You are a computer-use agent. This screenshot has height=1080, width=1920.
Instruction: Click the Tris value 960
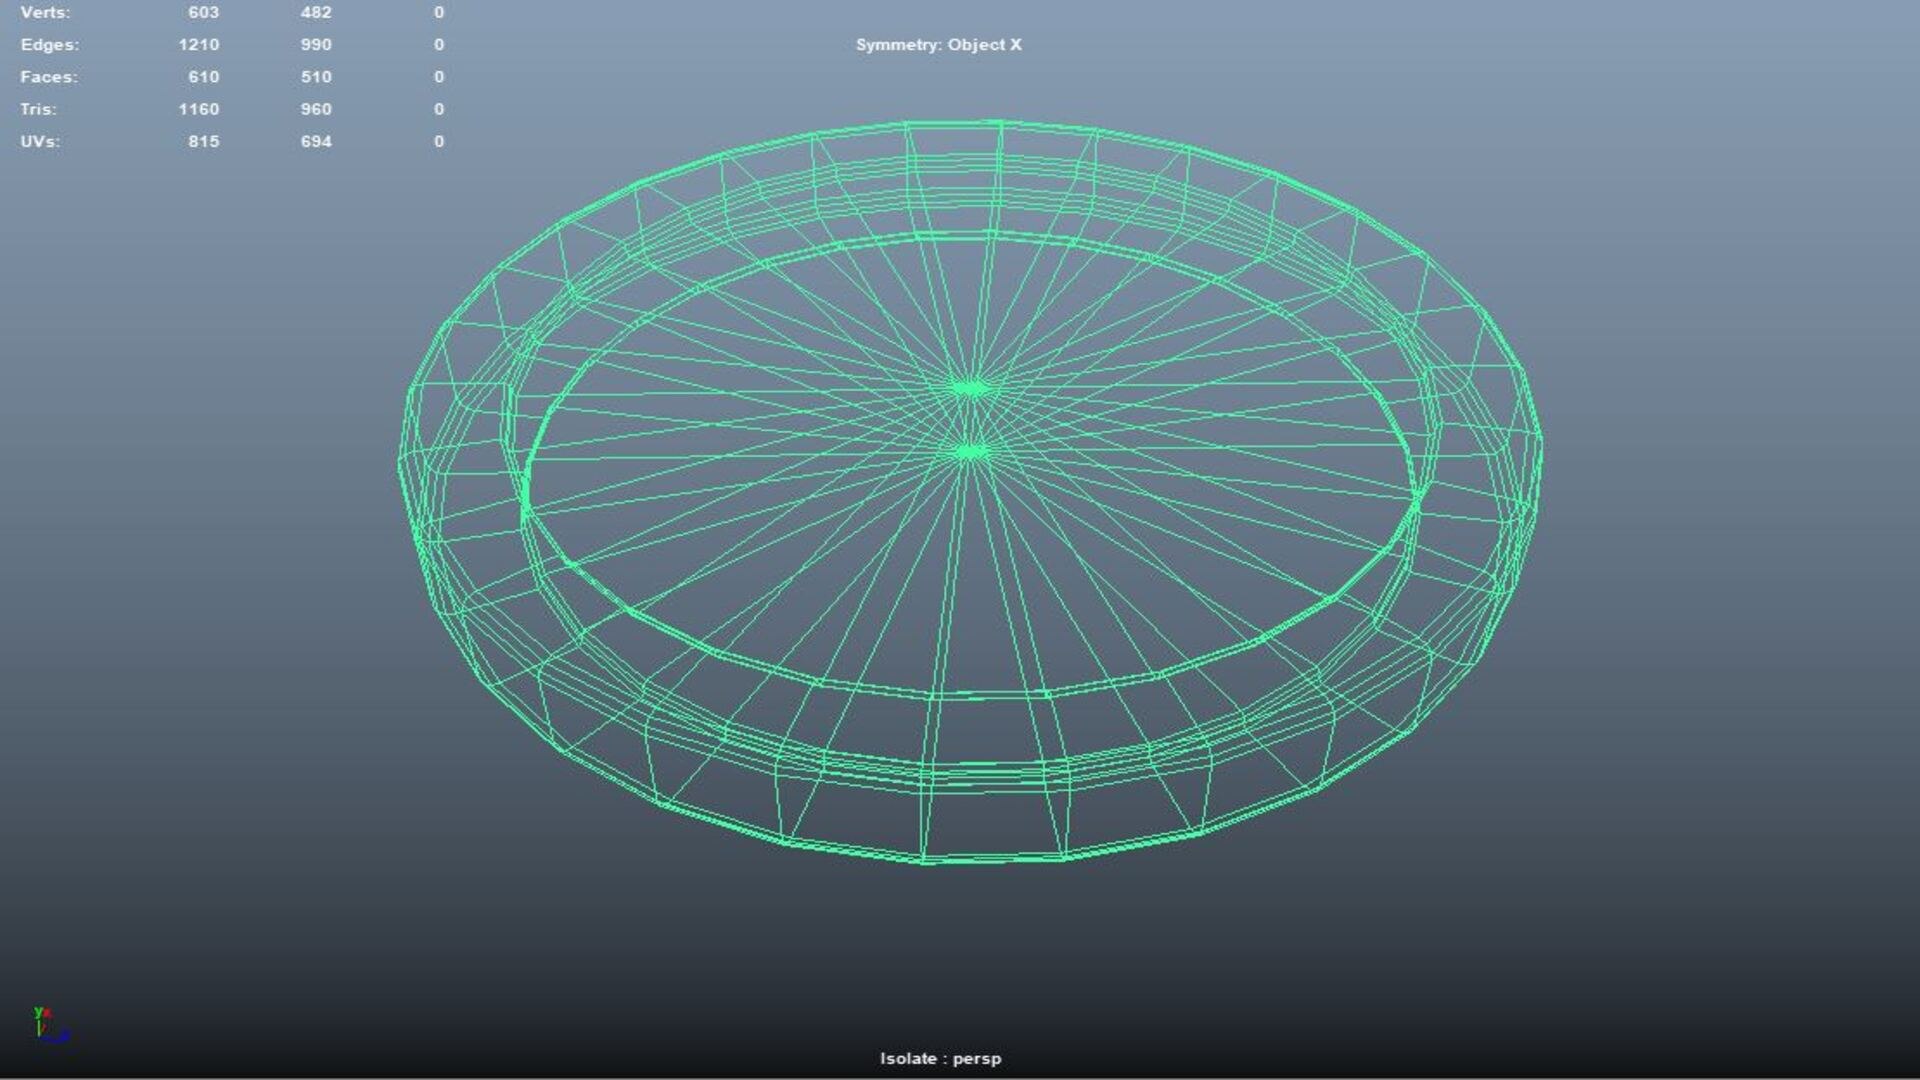316,109
